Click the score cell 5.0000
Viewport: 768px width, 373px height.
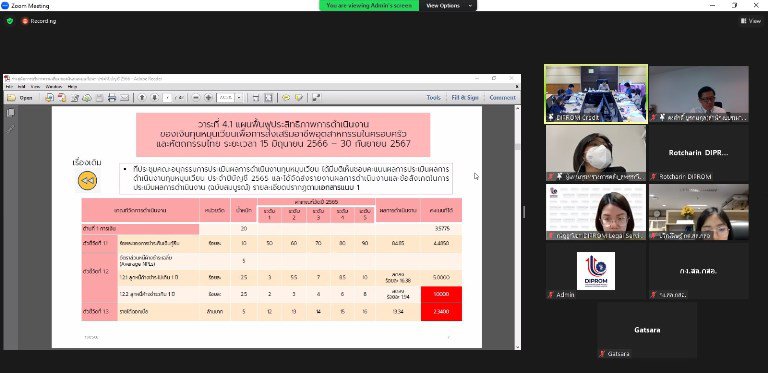[441, 277]
